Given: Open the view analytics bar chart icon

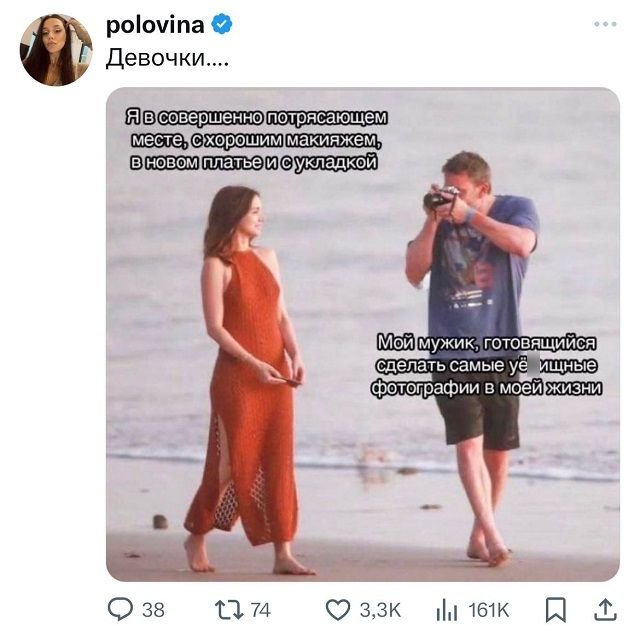Looking at the screenshot, I should pyautogui.click(x=446, y=608).
